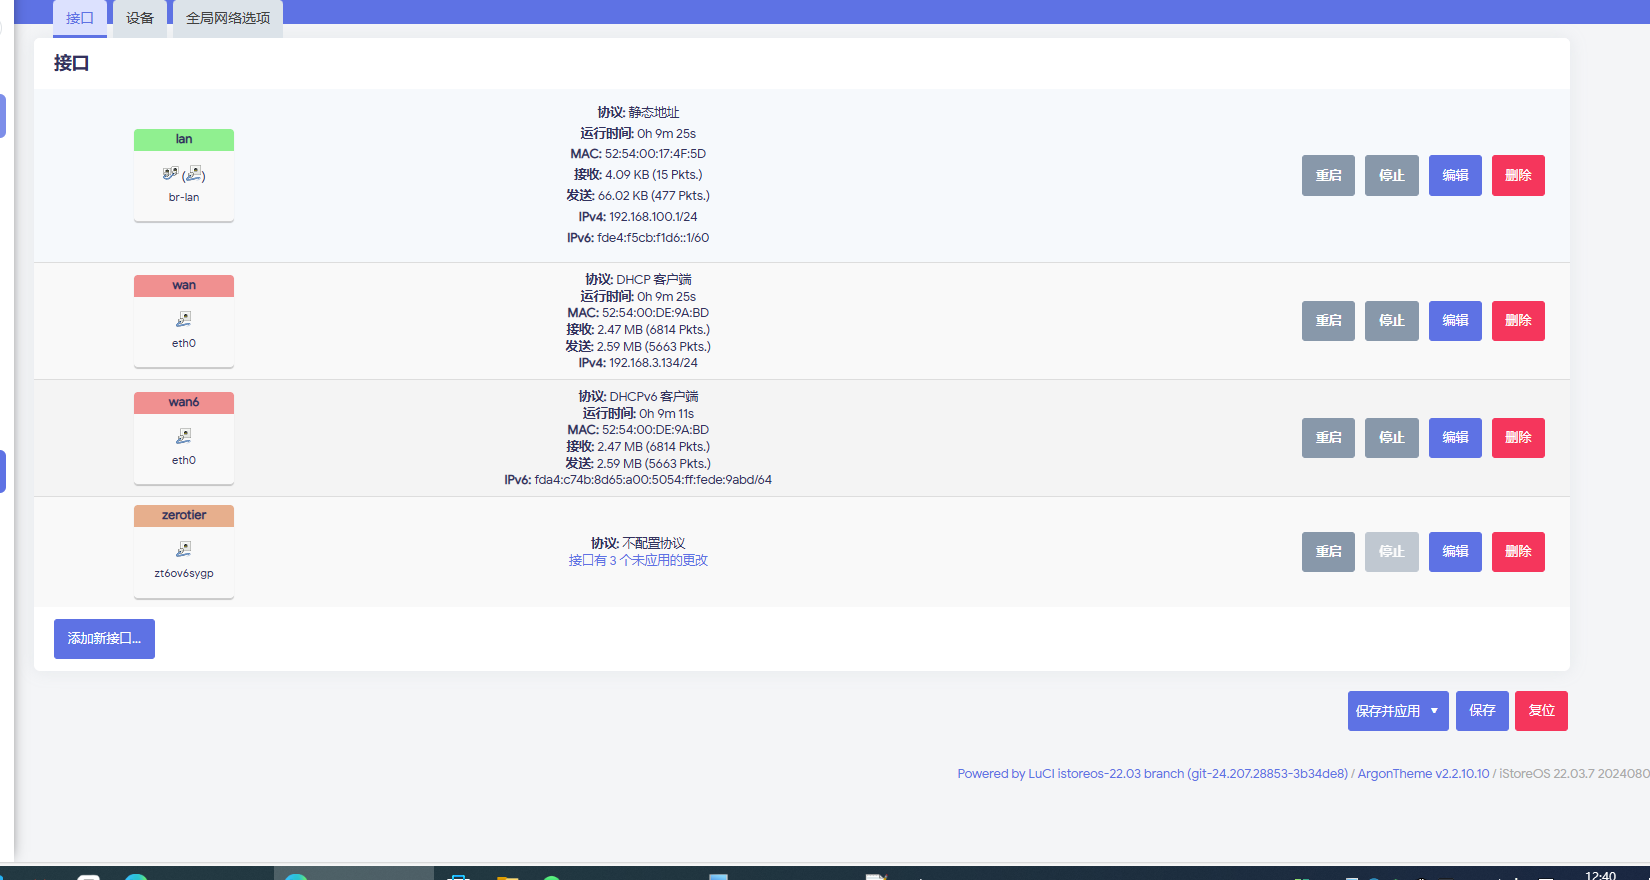1650x880 pixels.
Task: Restart the zerotier interface with 重启
Action: [1328, 552]
